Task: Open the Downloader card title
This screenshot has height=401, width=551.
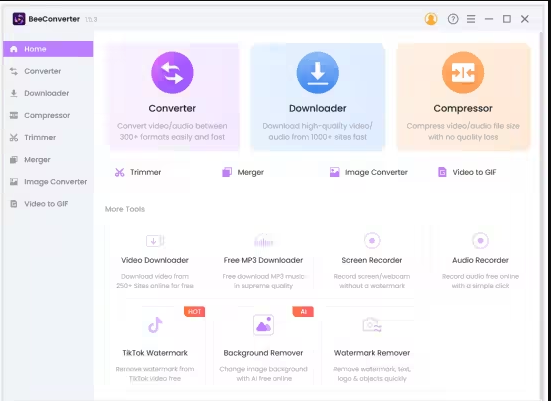Action: pyautogui.click(x=318, y=108)
